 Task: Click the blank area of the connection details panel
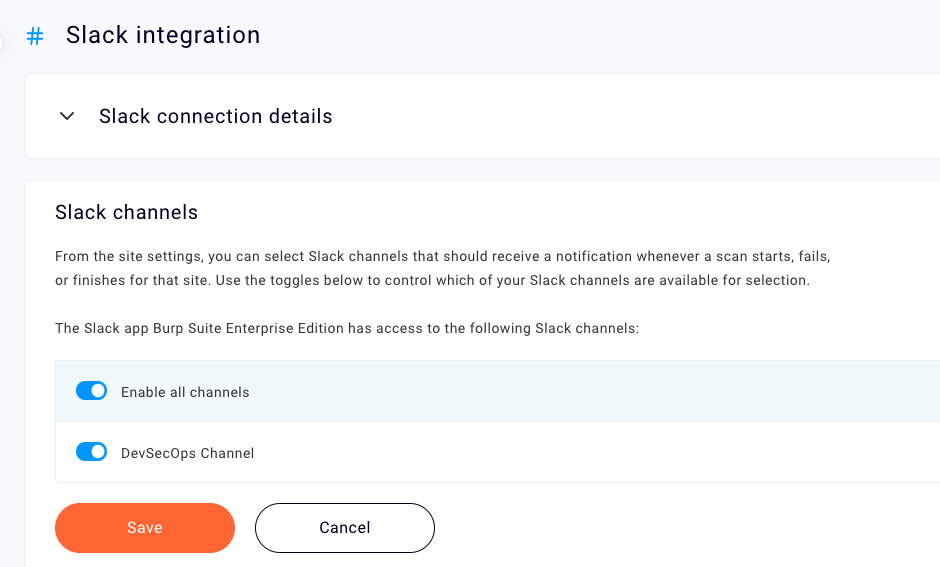(x=650, y=116)
